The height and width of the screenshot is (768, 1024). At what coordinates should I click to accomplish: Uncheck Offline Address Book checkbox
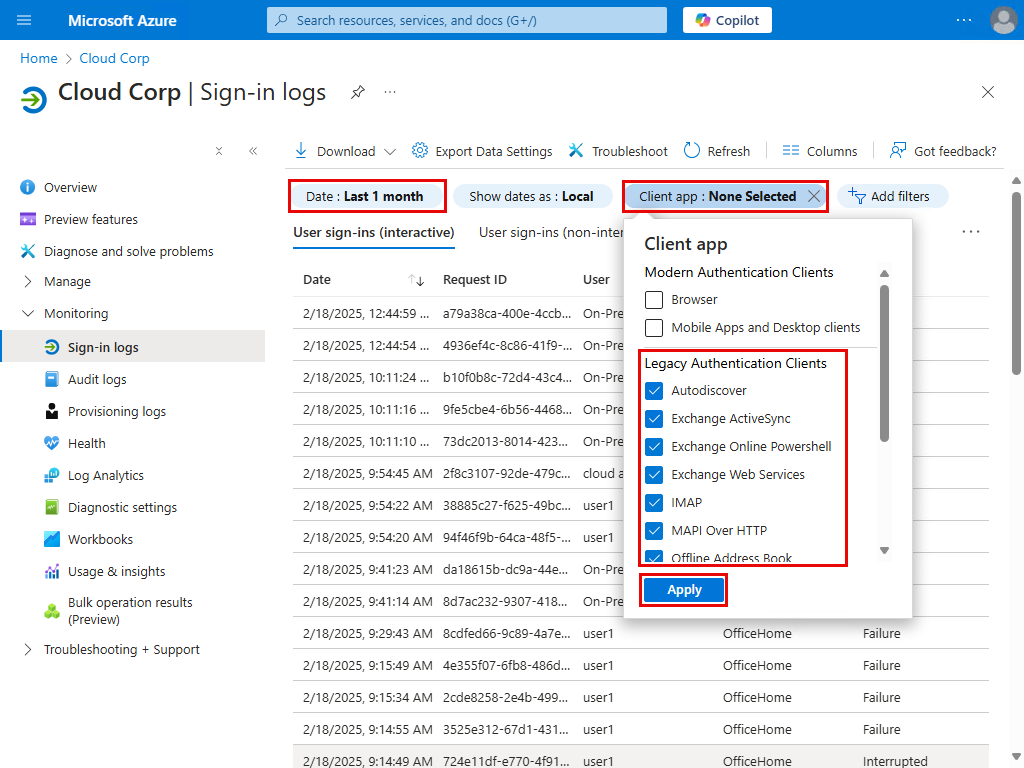point(654,556)
